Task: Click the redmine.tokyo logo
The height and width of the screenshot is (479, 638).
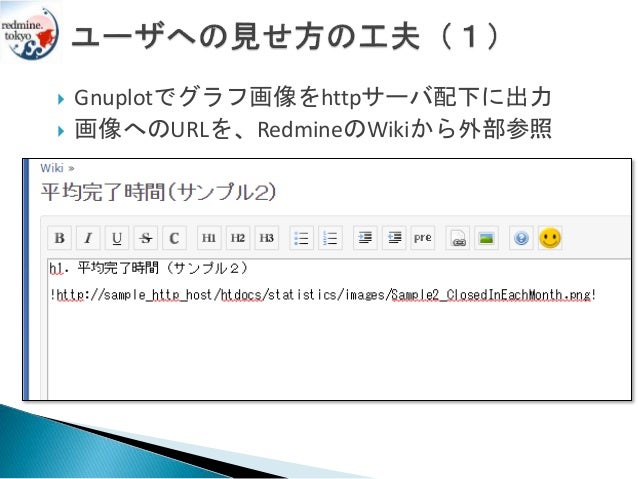Action: (x=29, y=32)
